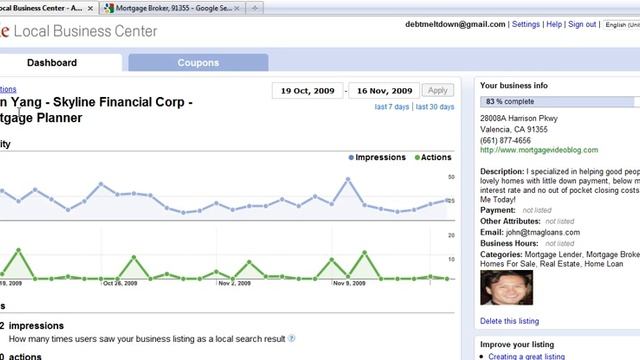This screenshot has width=640, height=360.
Task: Close the Mortgage Broker, 91355 search tab
Action: (x=237, y=8)
